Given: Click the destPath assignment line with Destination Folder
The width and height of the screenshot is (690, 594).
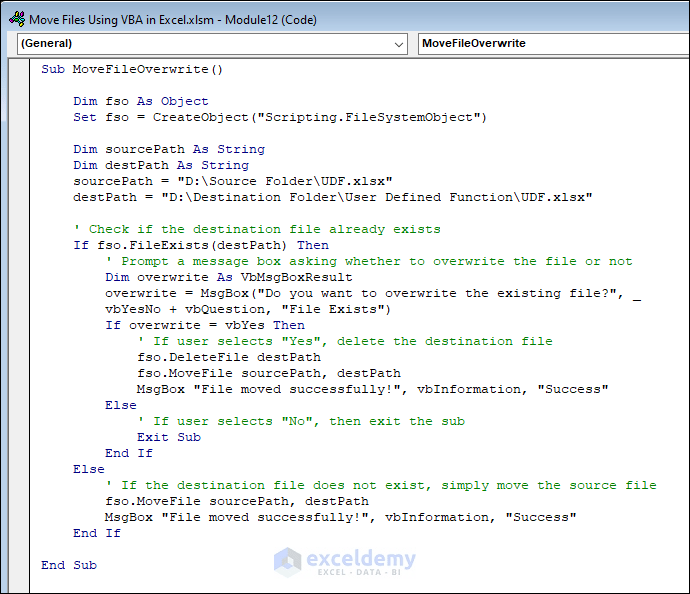Looking at the screenshot, I should point(333,198).
